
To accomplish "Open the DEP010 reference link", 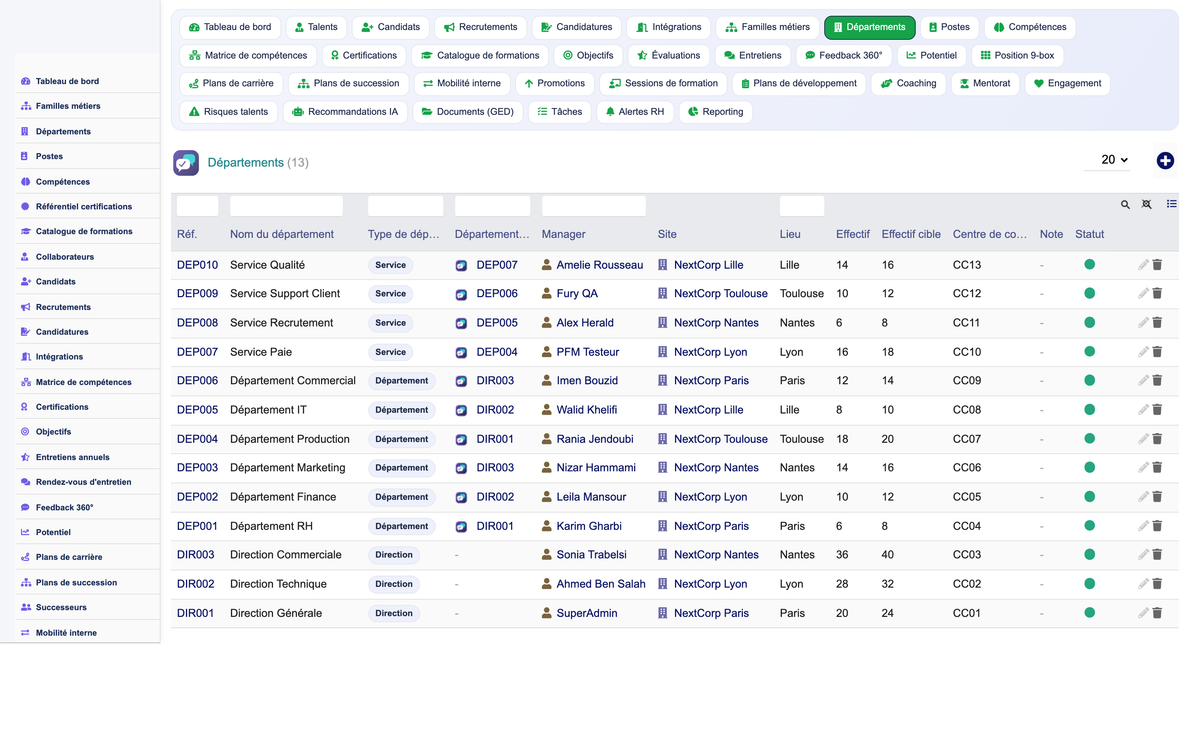I will tap(197, 265).
